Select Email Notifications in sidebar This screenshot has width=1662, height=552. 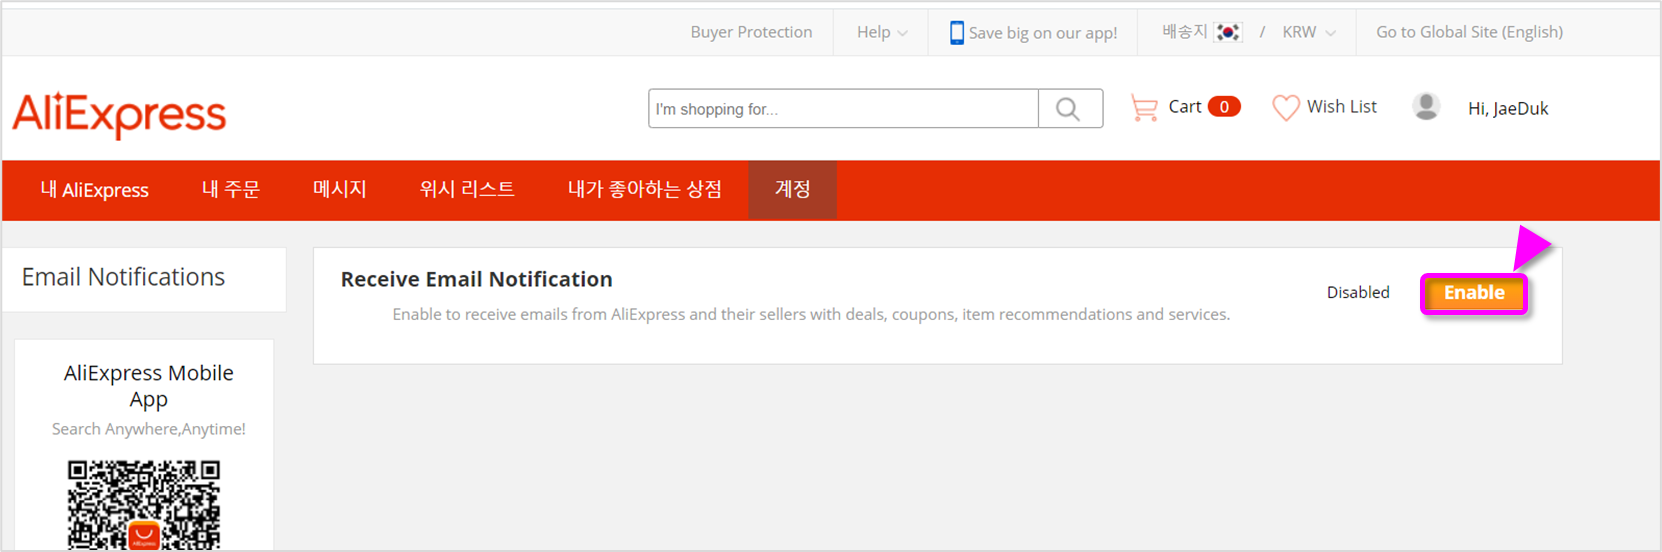click(x=123, y=277)
